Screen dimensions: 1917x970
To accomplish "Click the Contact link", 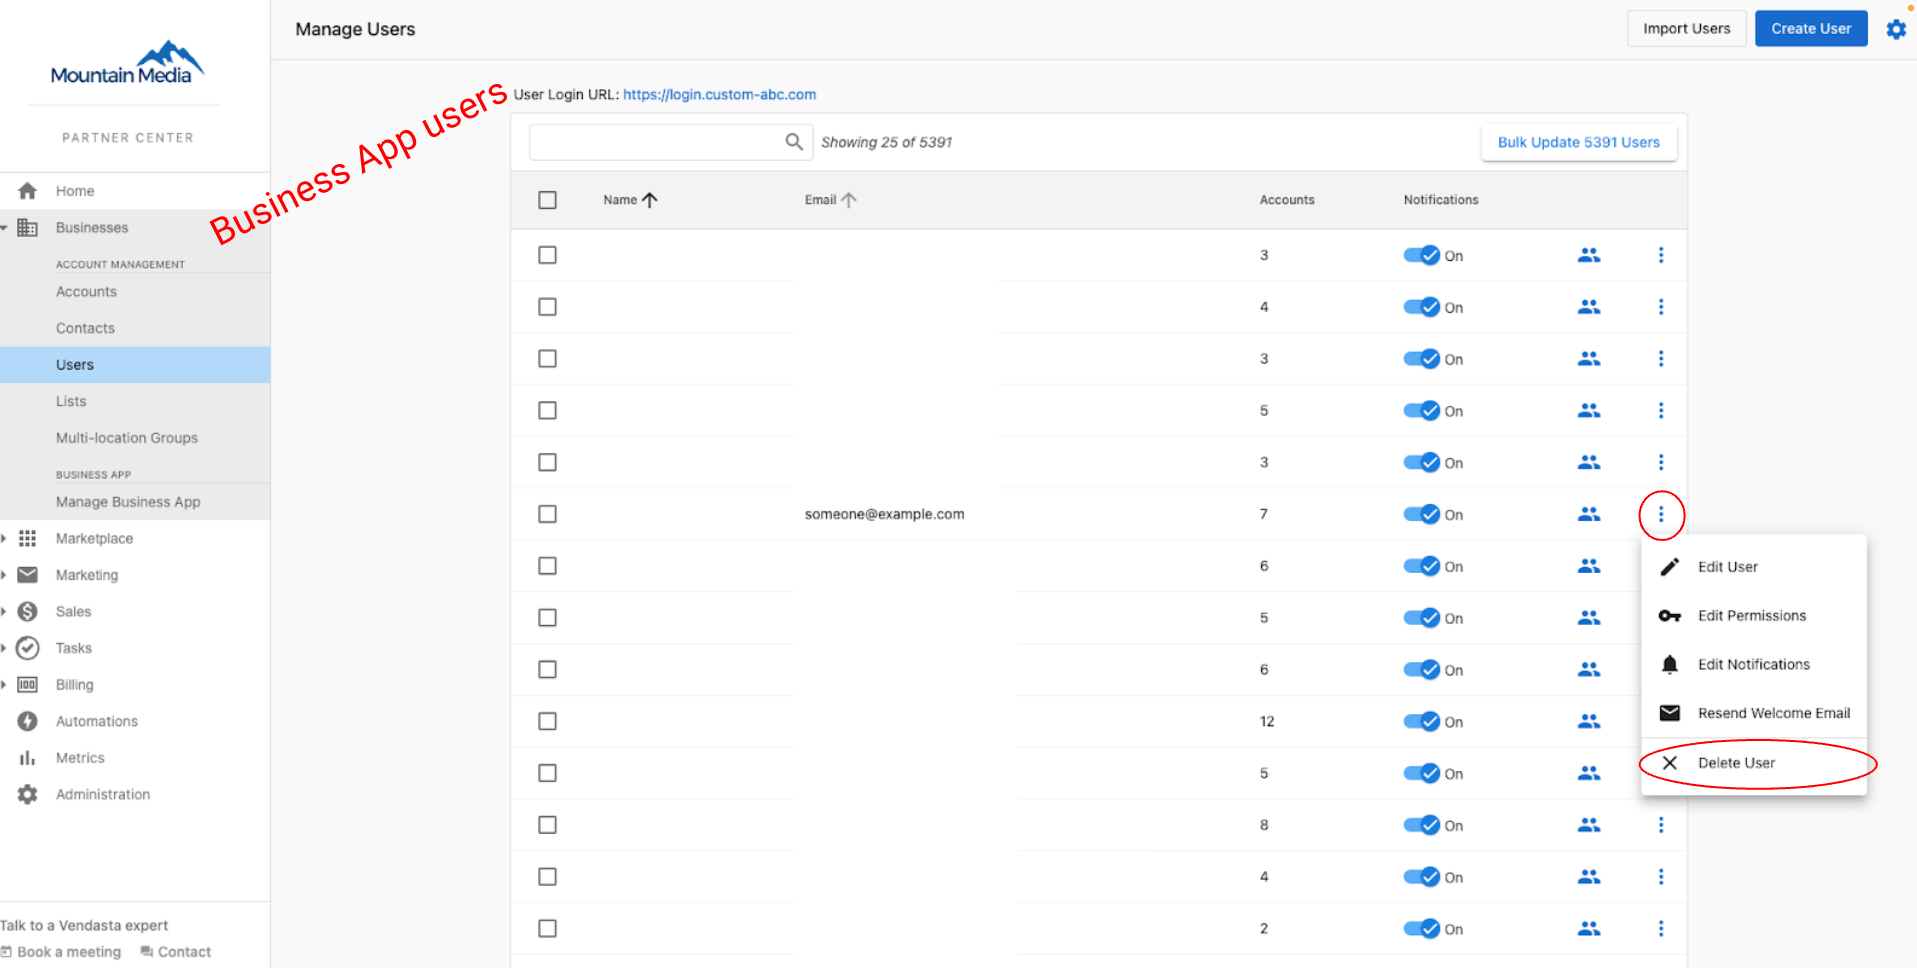I will [x=176, y=952].
